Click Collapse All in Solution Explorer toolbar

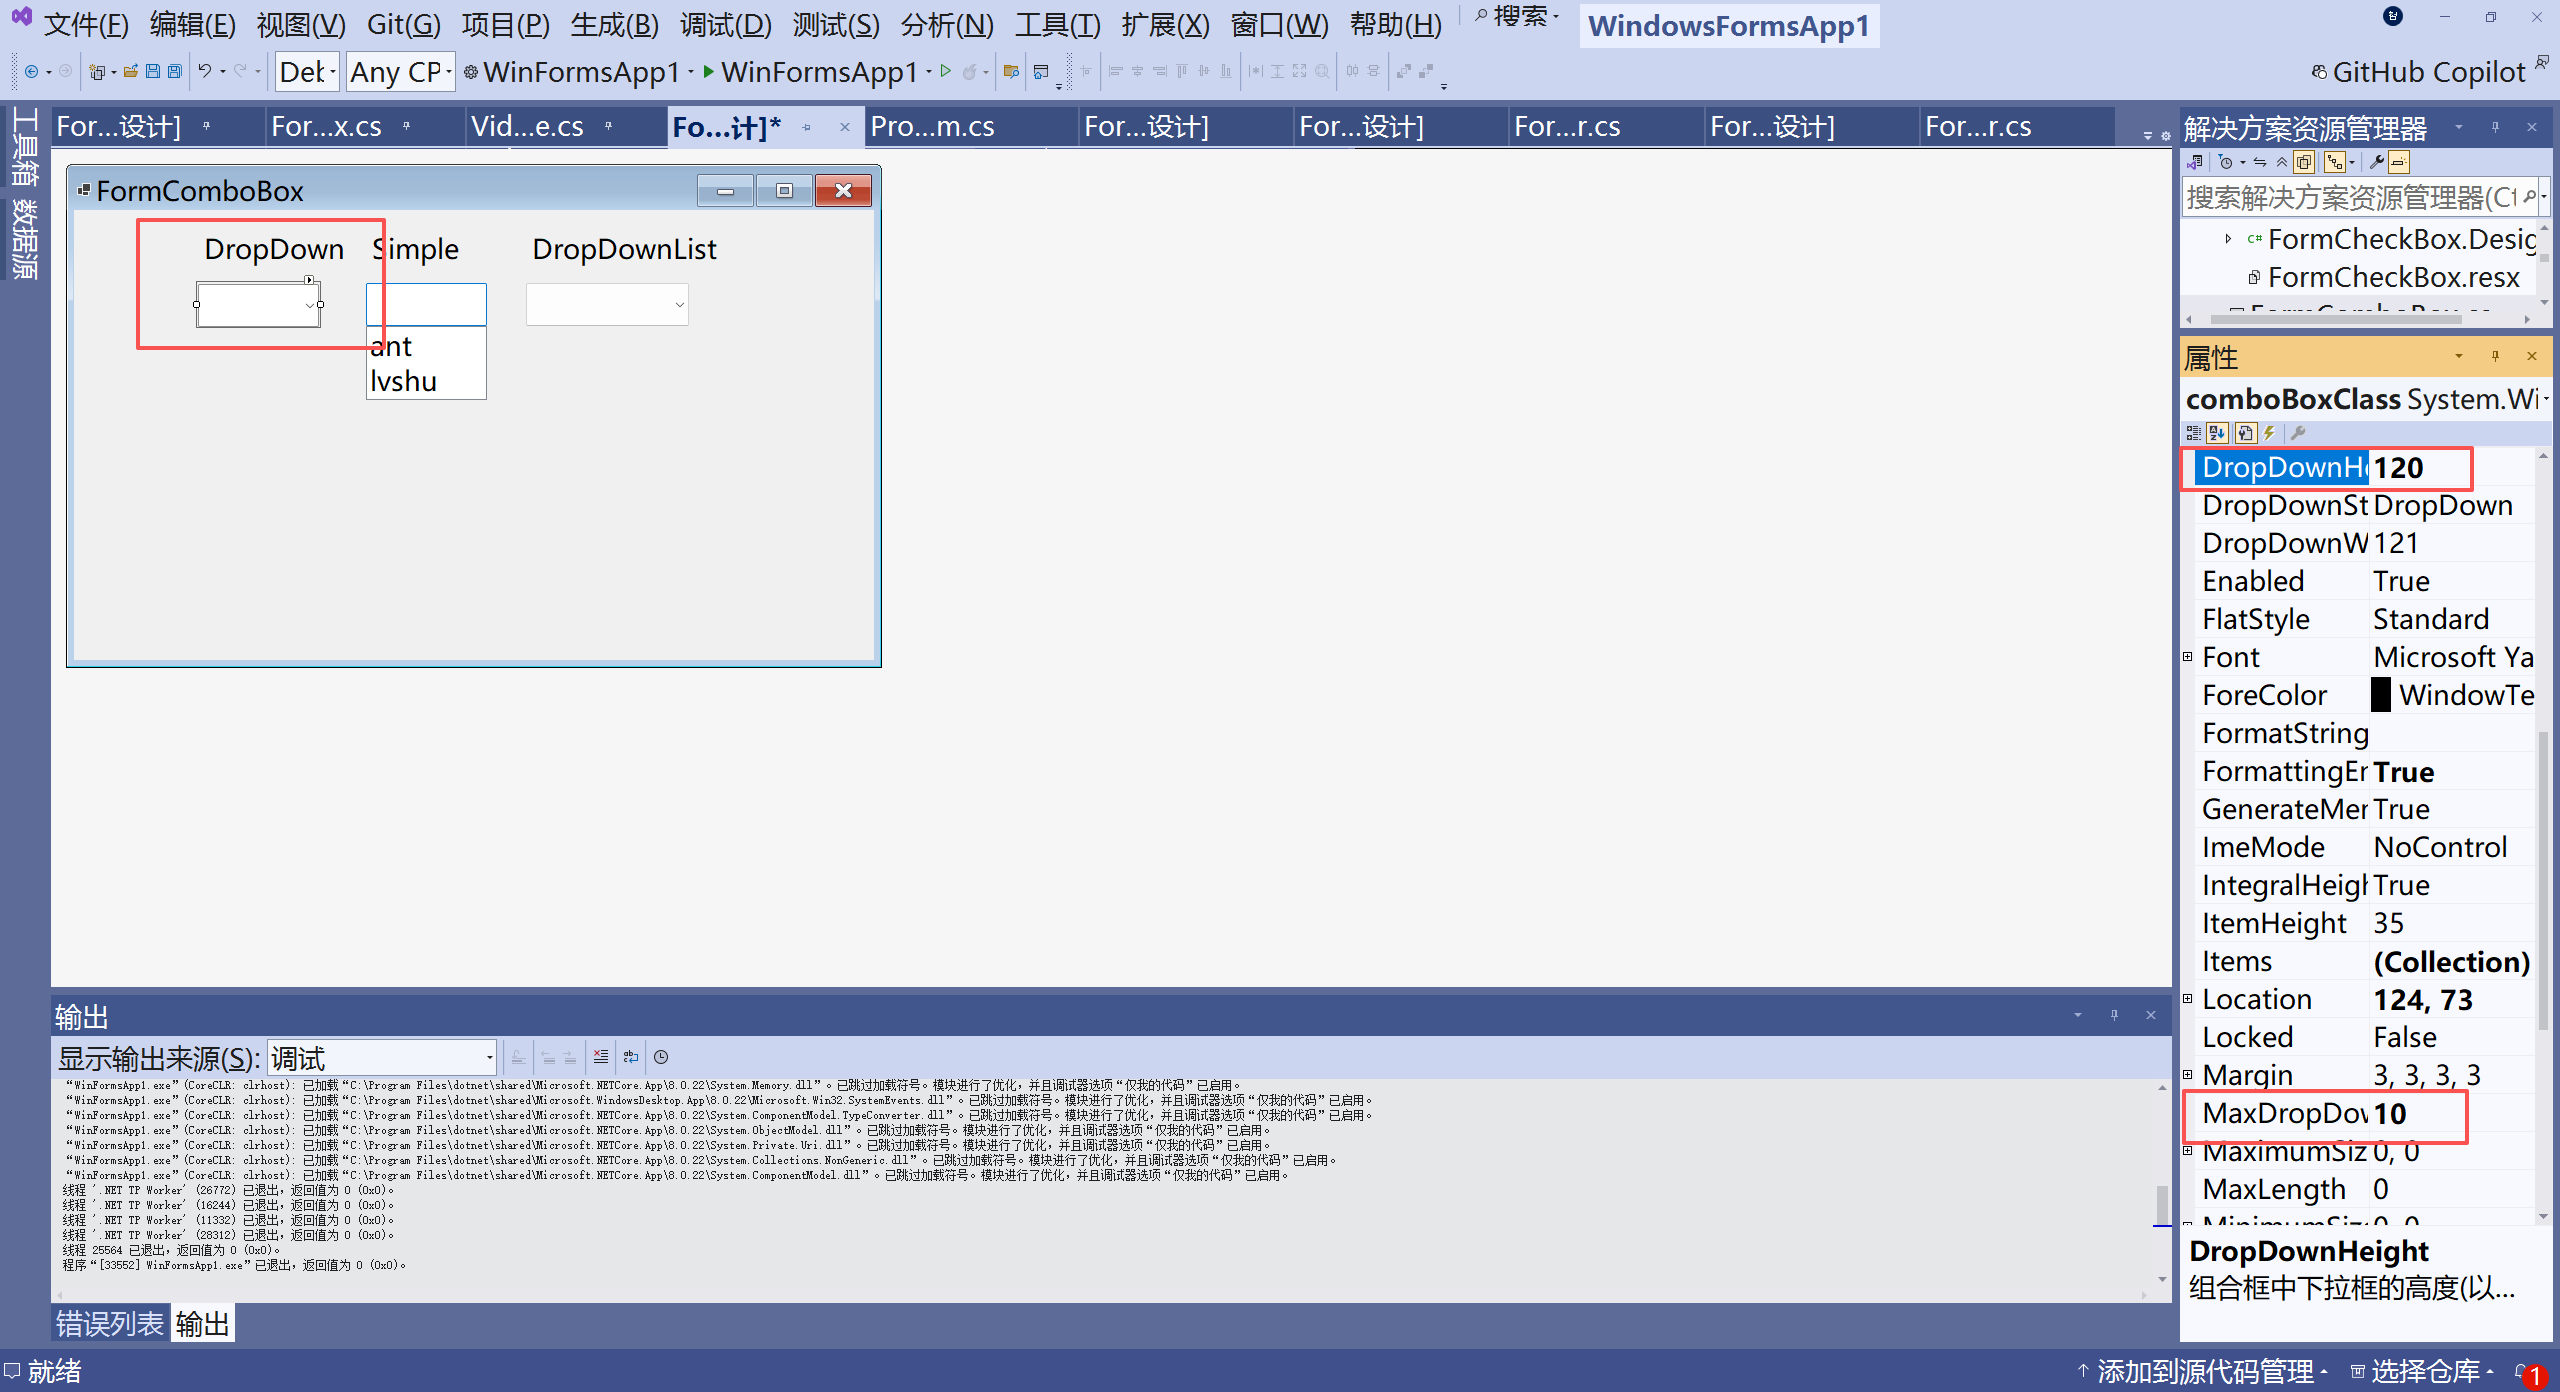(x=2281, y=162)
